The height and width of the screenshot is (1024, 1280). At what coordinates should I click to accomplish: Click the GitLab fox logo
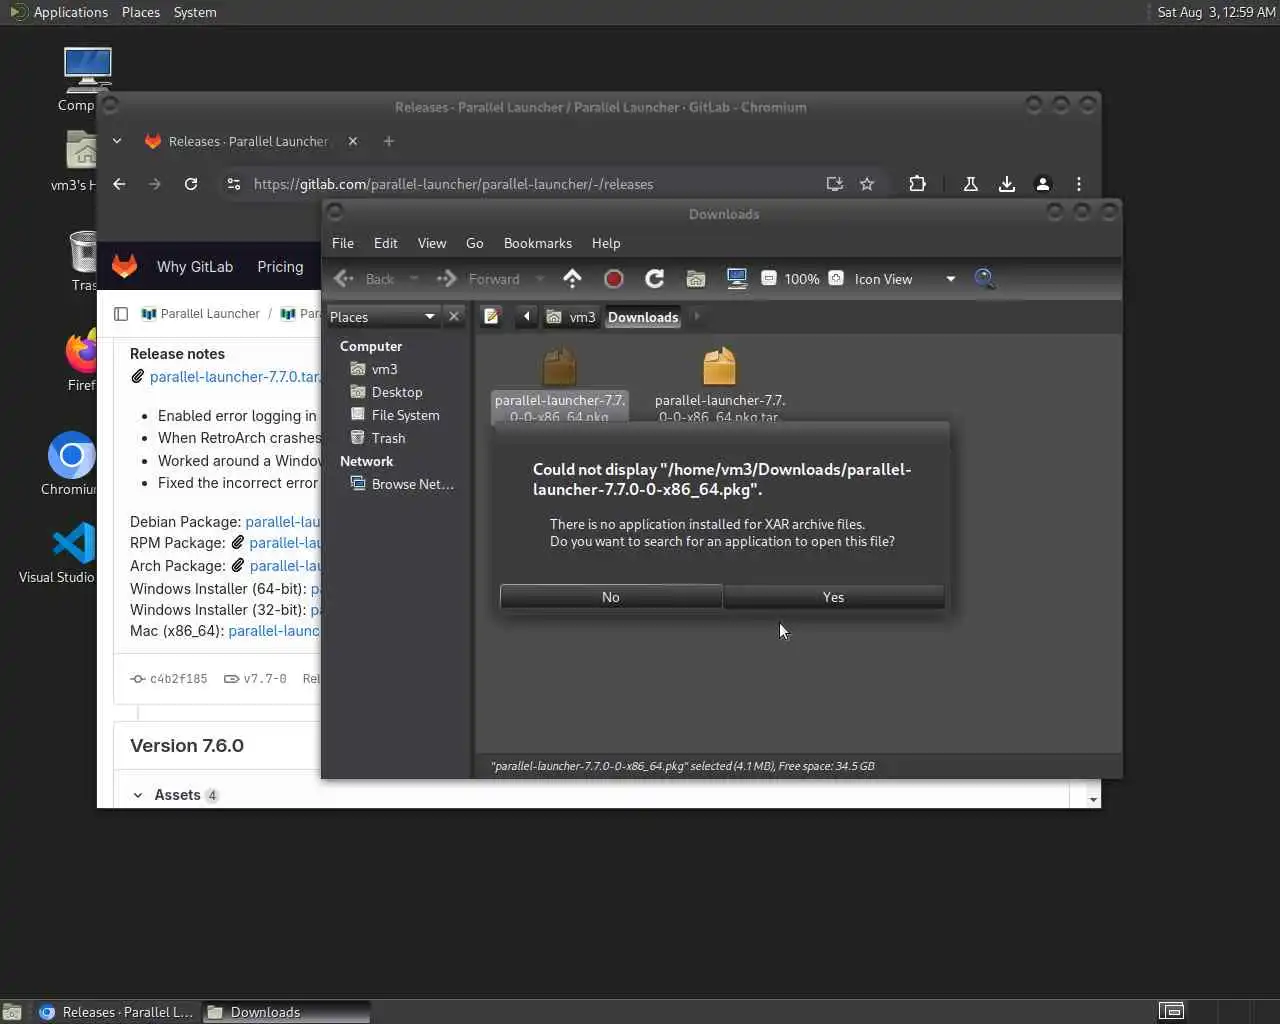124,266
